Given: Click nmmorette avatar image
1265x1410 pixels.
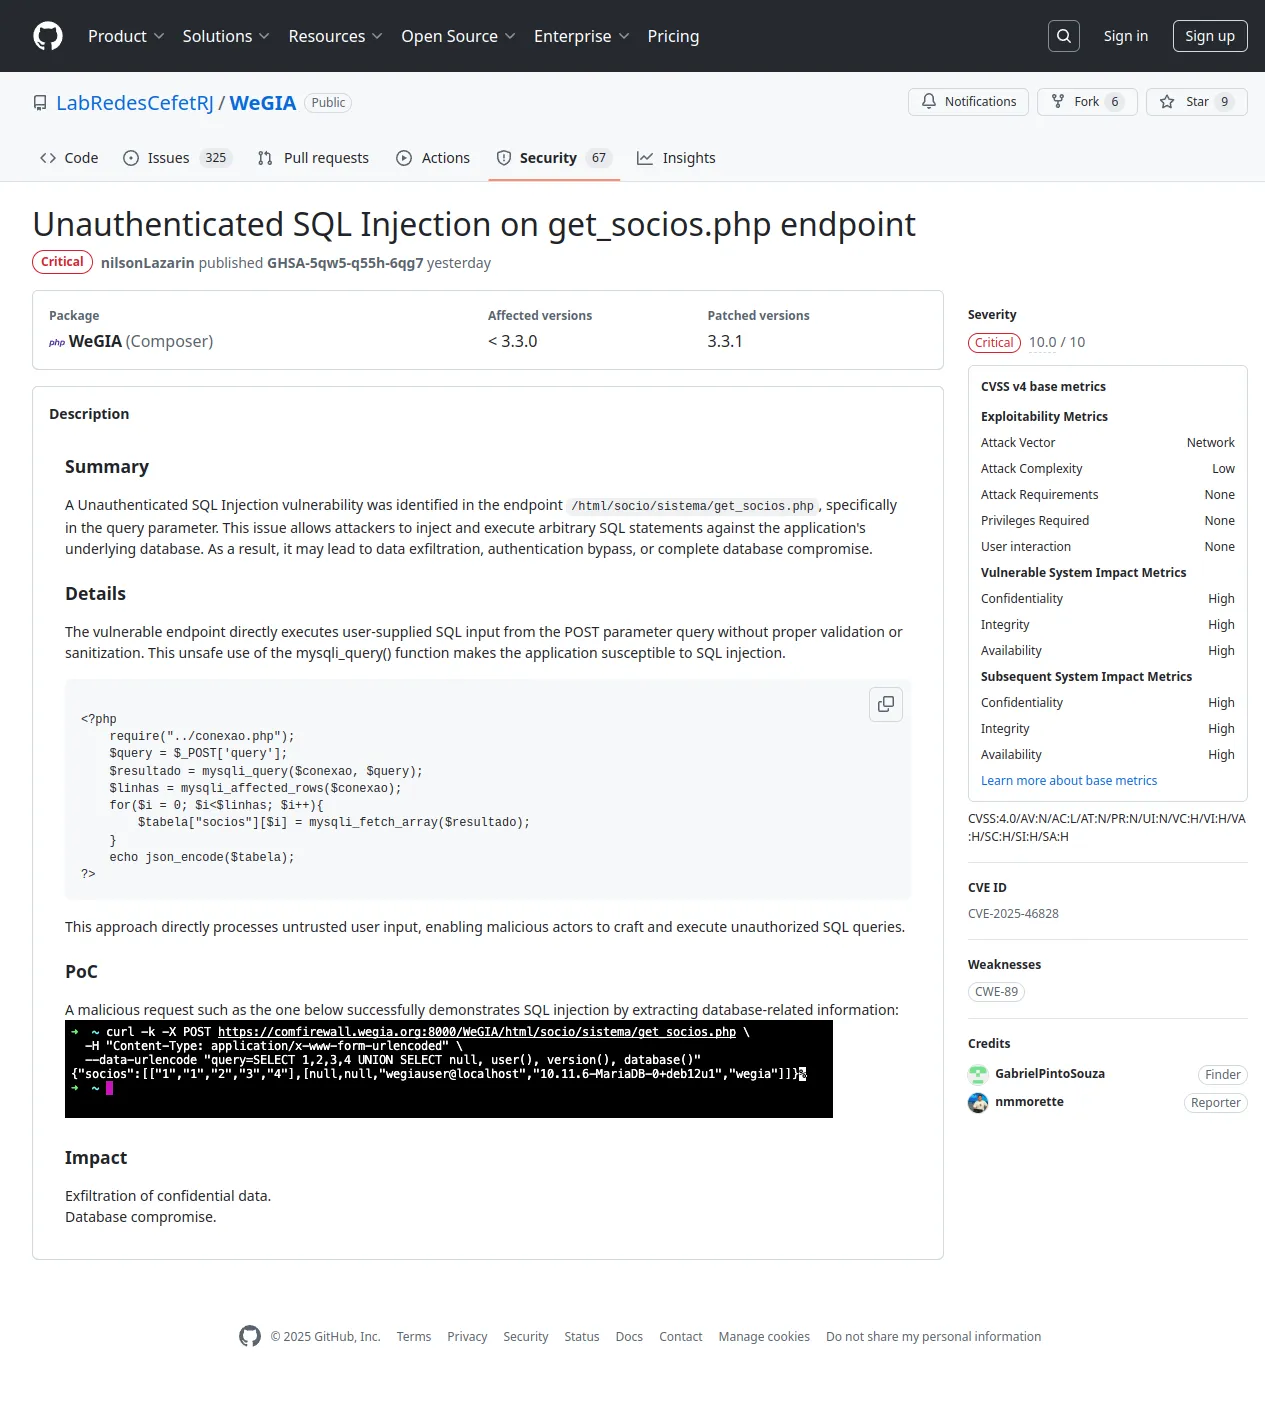Looking at the screenshot, I should coord(978,1102).
